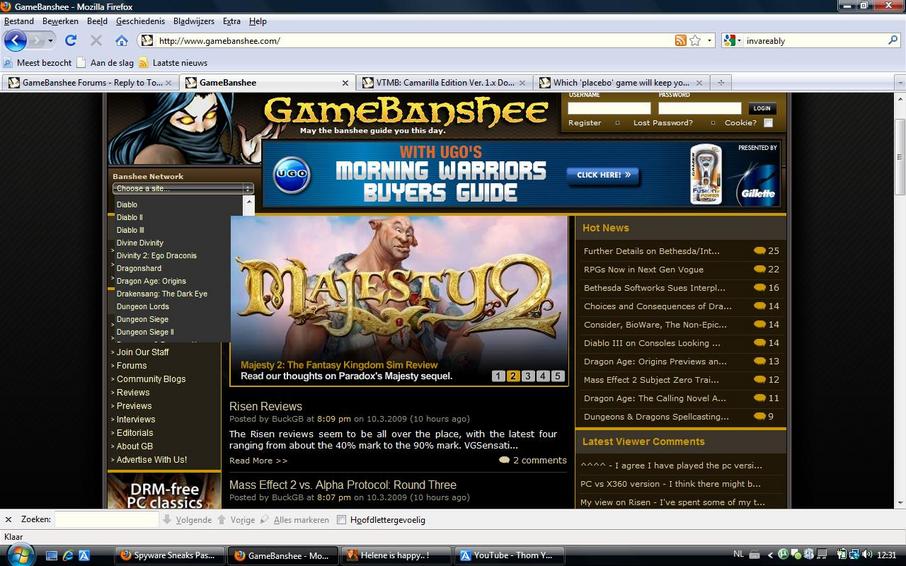Screen dimensions: 906x566
Task: Click the Stop loading X button
Action: [96, 40]
